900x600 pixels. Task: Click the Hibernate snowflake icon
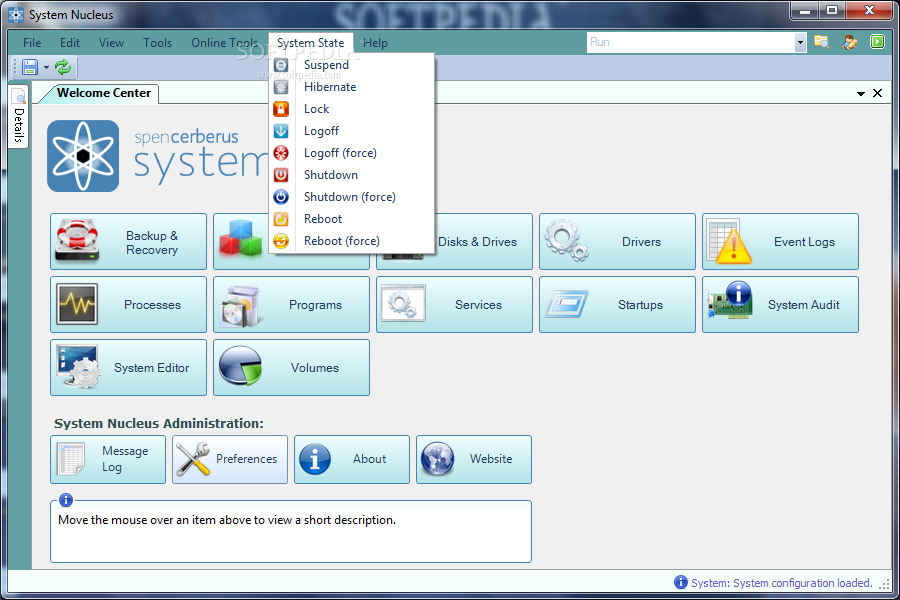[281, 87]
